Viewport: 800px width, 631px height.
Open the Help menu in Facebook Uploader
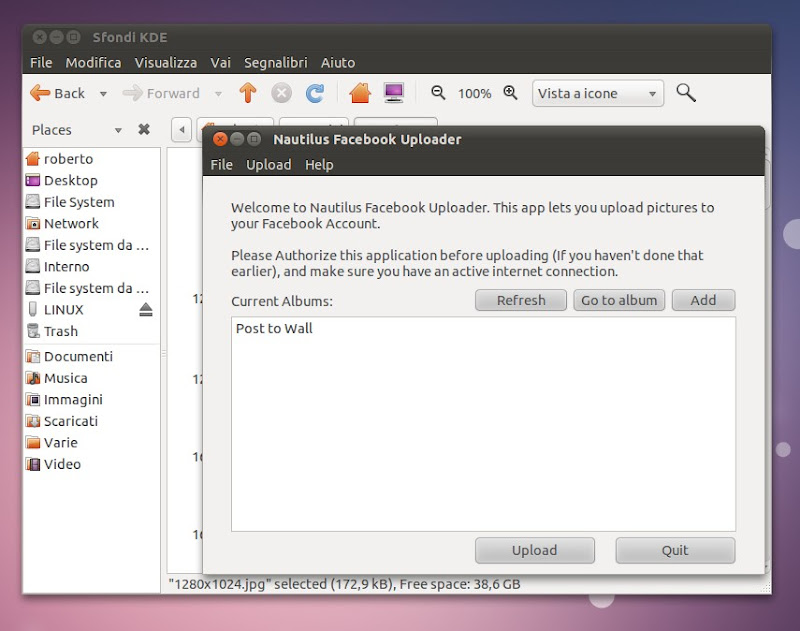(319, 165)
